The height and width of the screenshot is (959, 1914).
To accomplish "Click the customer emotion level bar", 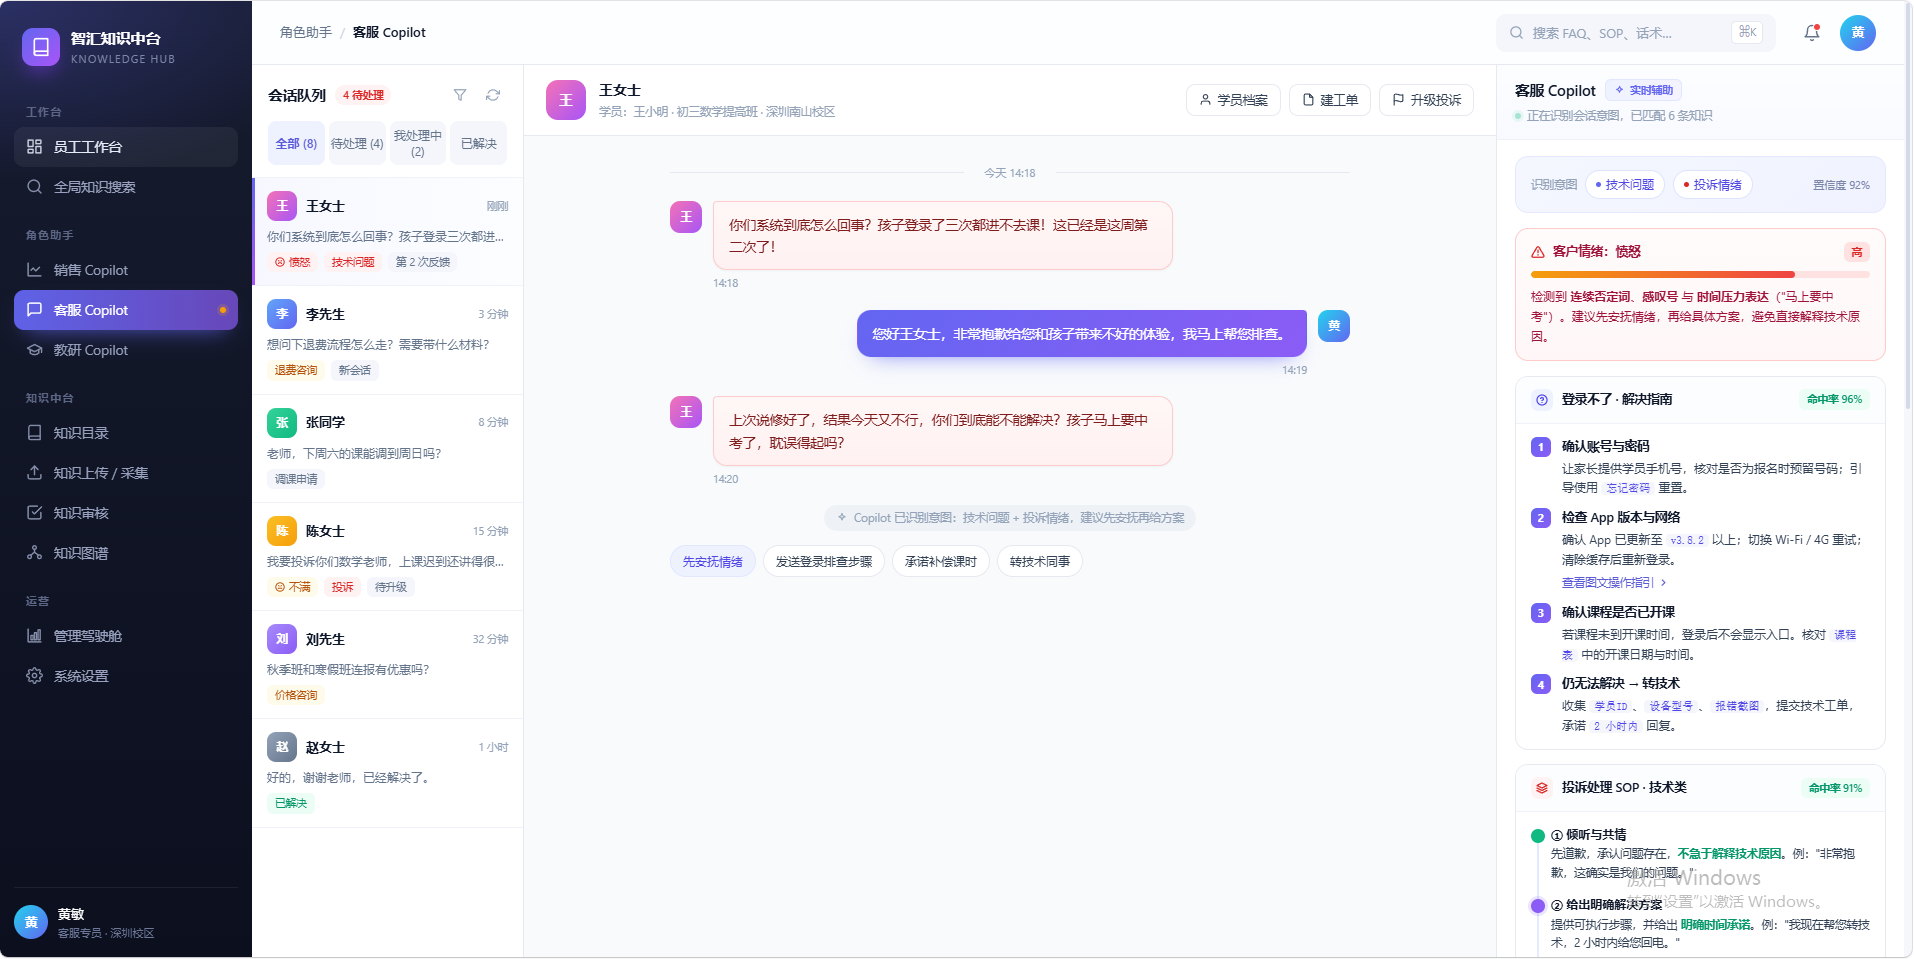I will (x=1700, y=274).
